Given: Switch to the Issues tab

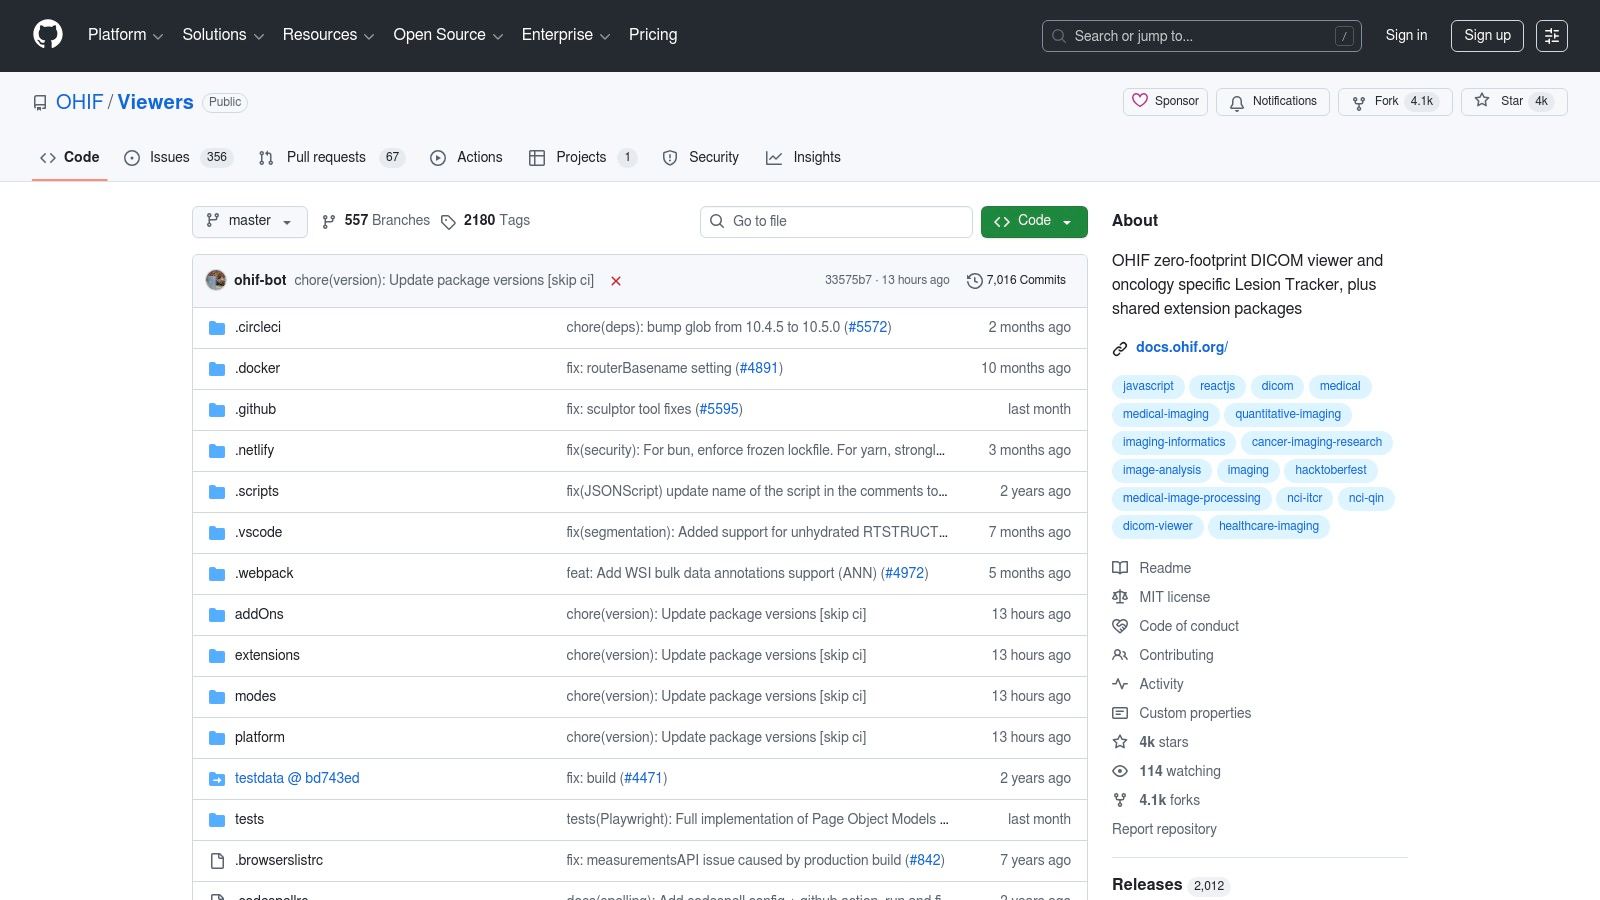Looking at the screenshot, I should point(168,157).
